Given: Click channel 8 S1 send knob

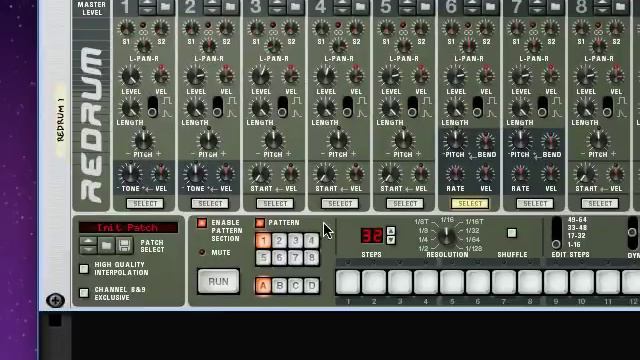Looking at the screenshot, I should tap(582, 29).
